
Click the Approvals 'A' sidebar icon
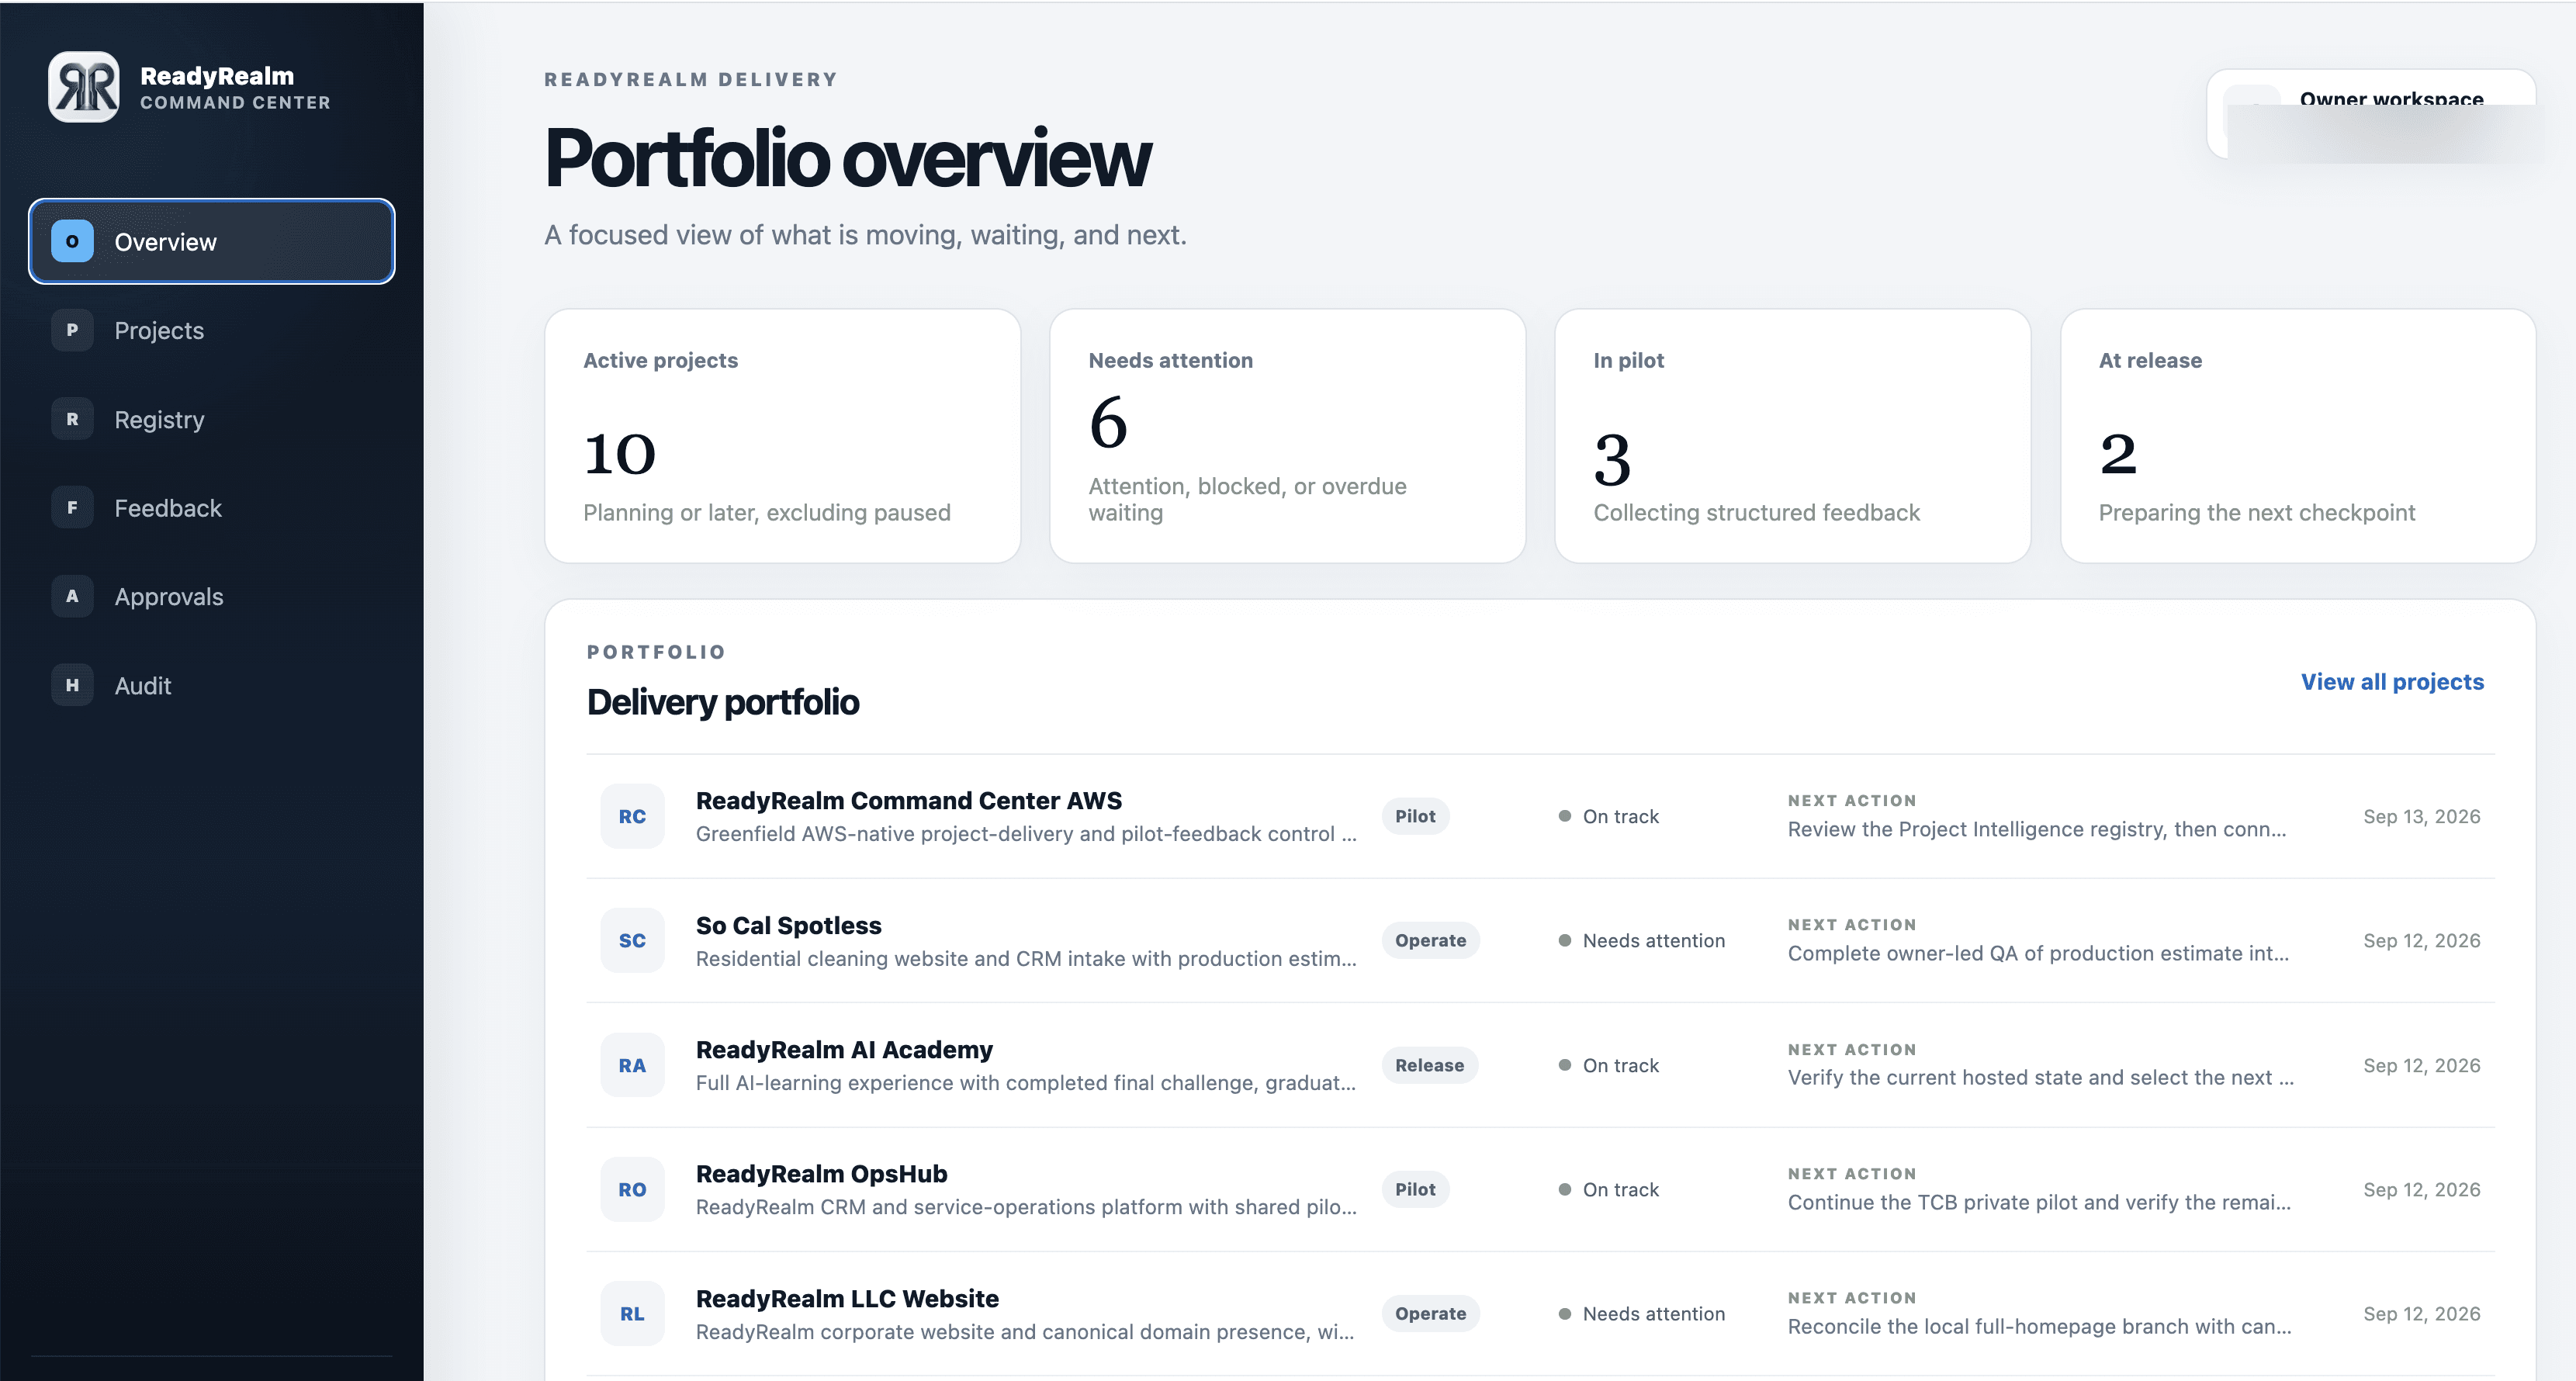coord(72,596)
